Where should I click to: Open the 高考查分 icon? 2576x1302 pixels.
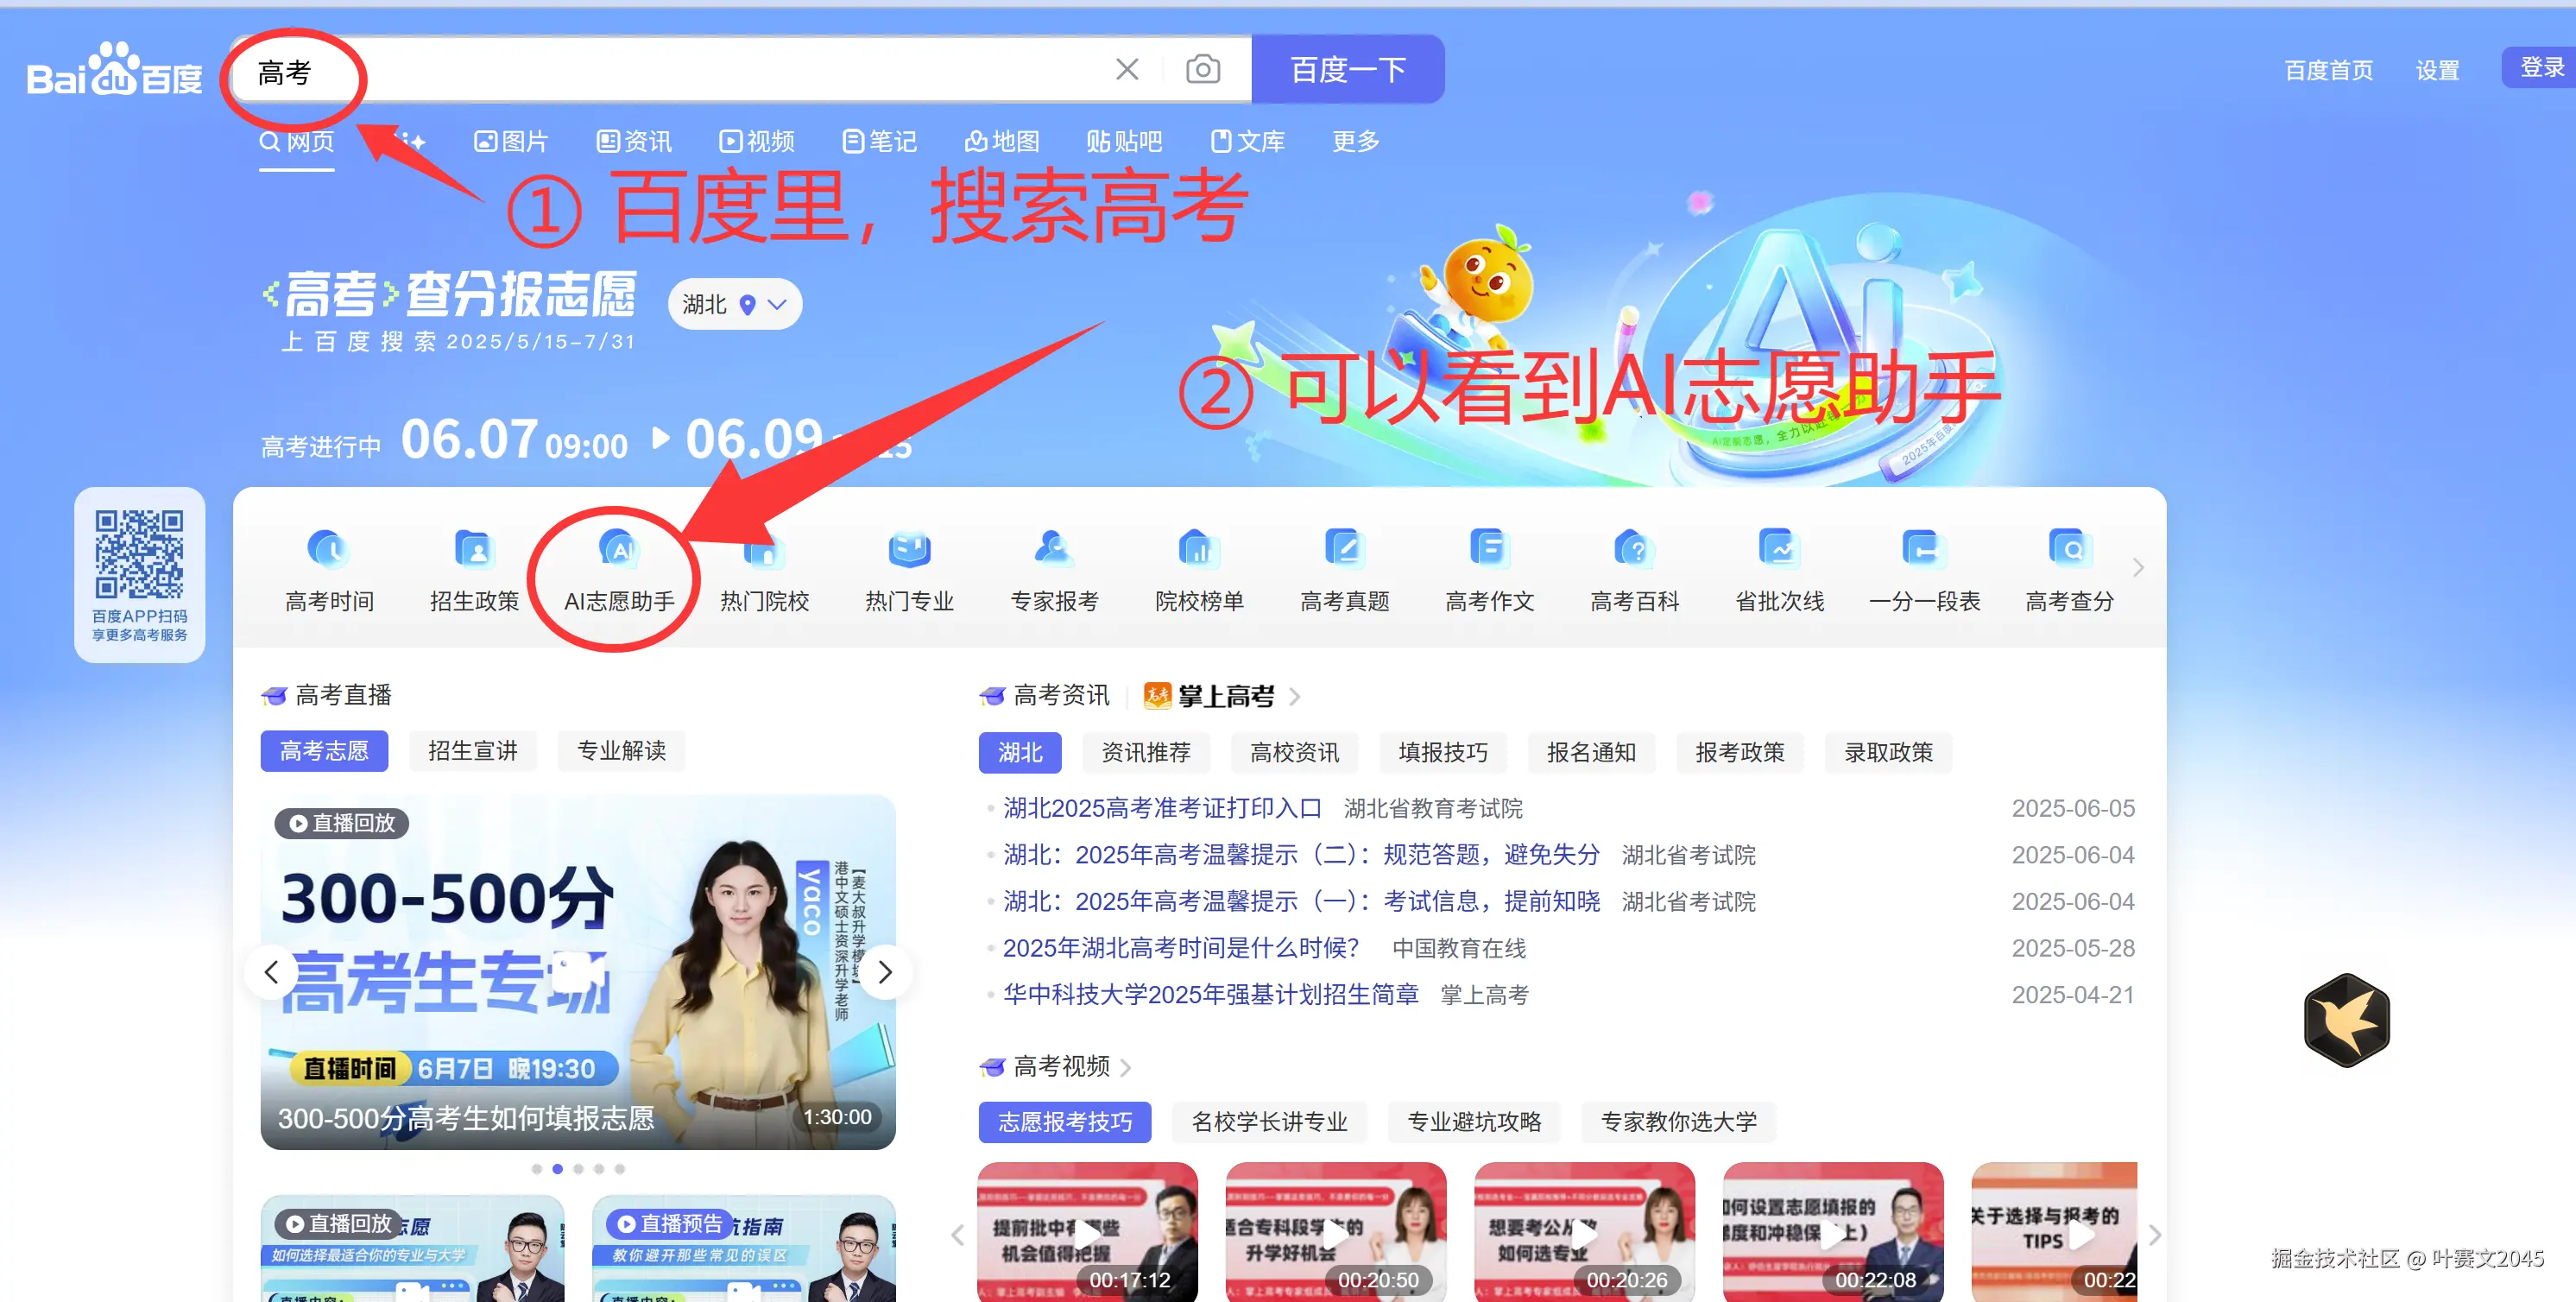(2069, 550)
